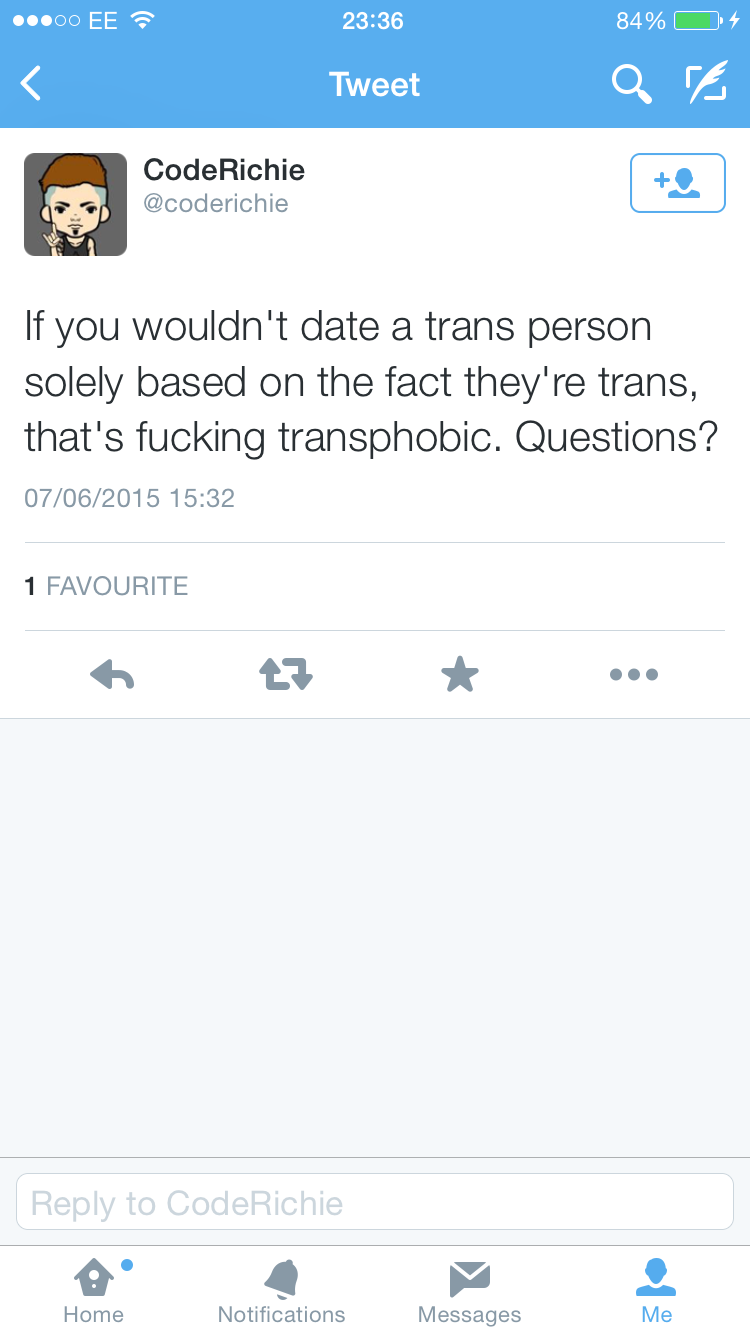Retweet this tweet
This screenshot has height=1334, width=750.
click(286, 675)
